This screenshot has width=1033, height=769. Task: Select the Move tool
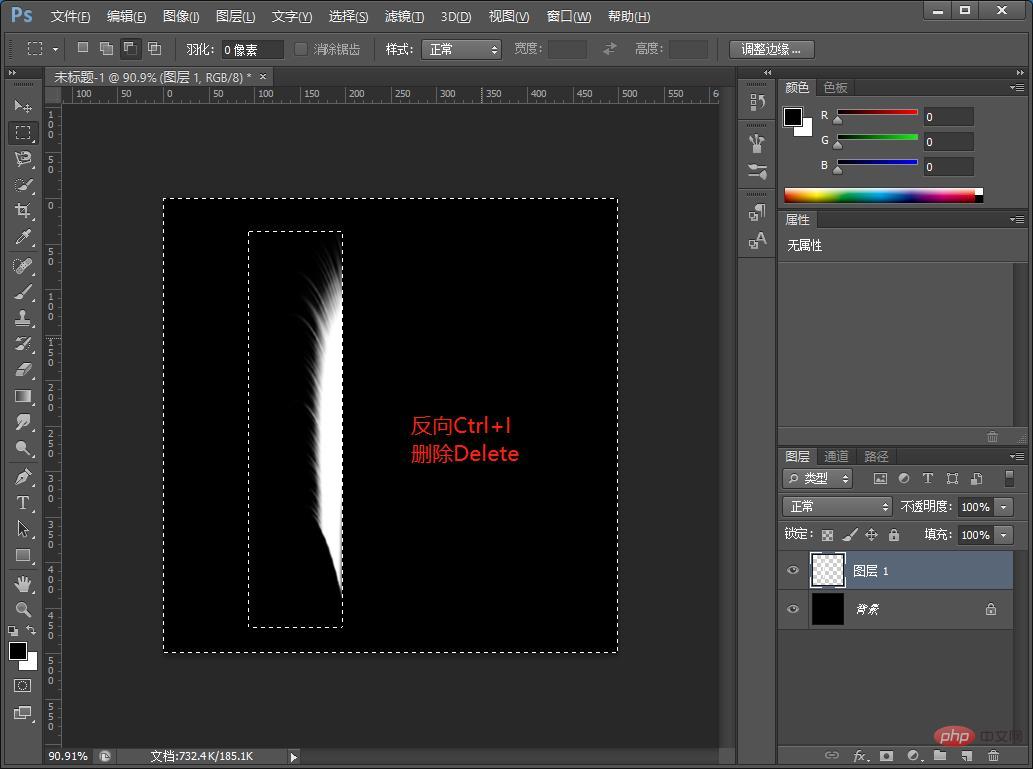23,106
